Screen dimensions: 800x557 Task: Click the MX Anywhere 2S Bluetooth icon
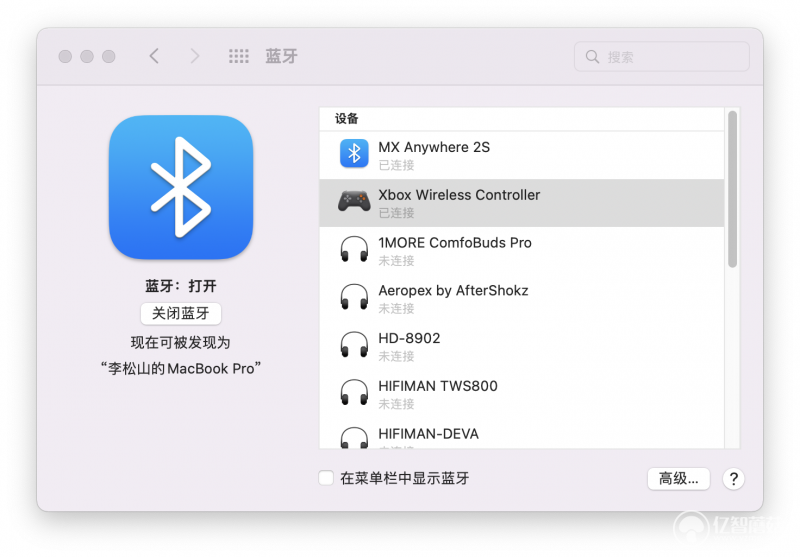tap(354, 153)
